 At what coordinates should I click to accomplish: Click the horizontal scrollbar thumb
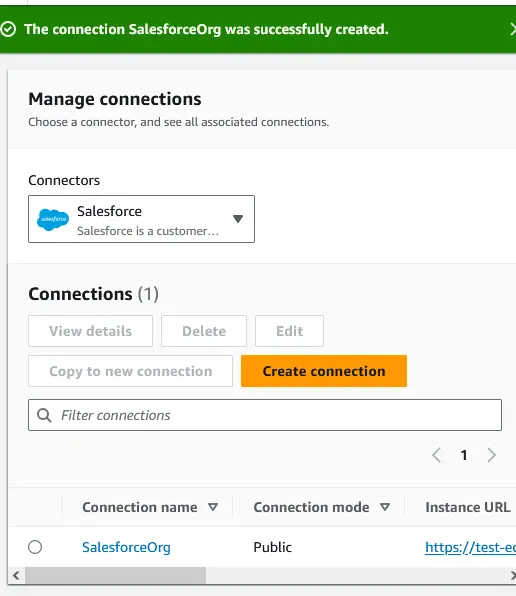point(116,575)
